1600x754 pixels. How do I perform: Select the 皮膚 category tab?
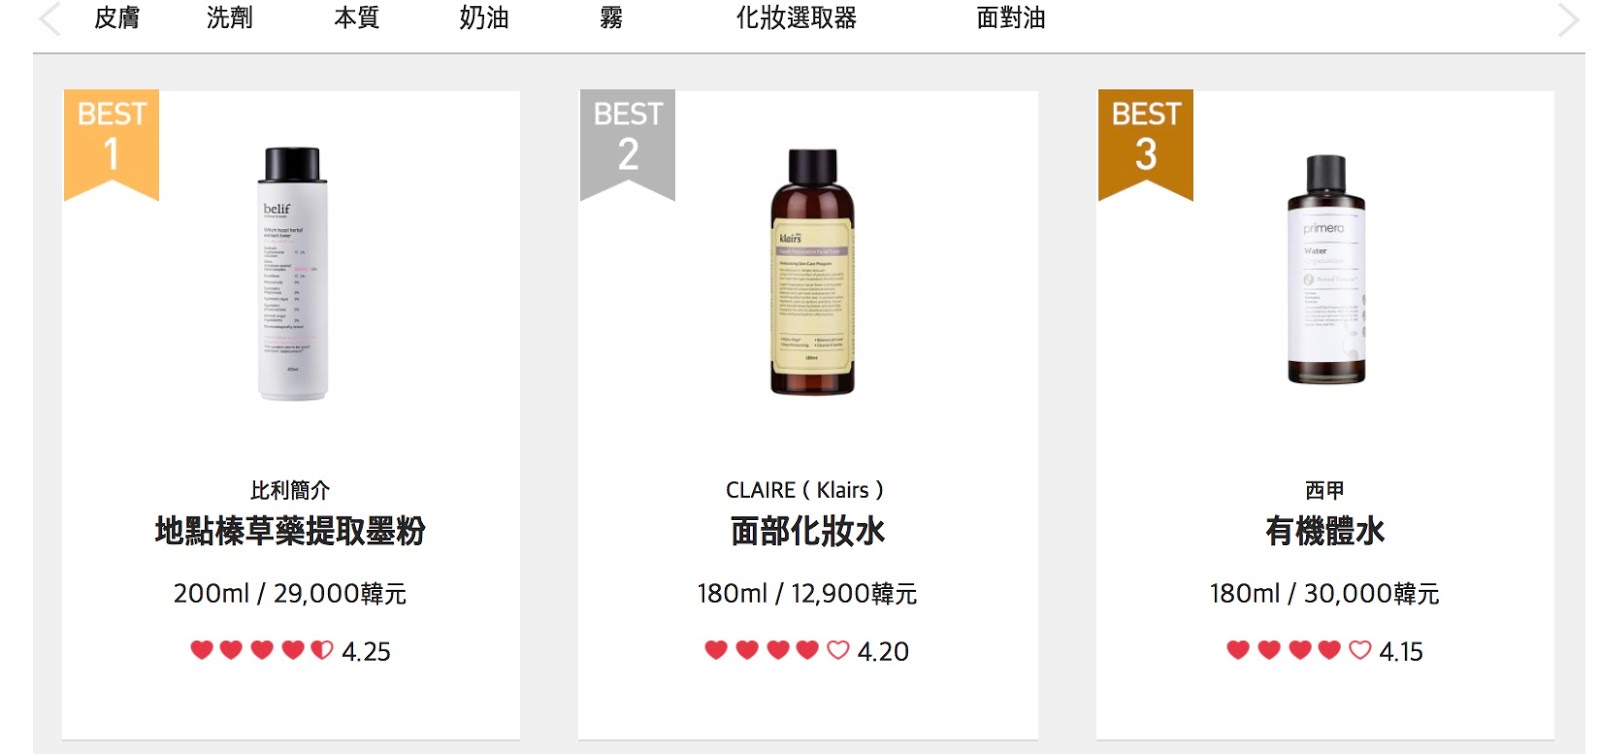(x=117, y=18)
